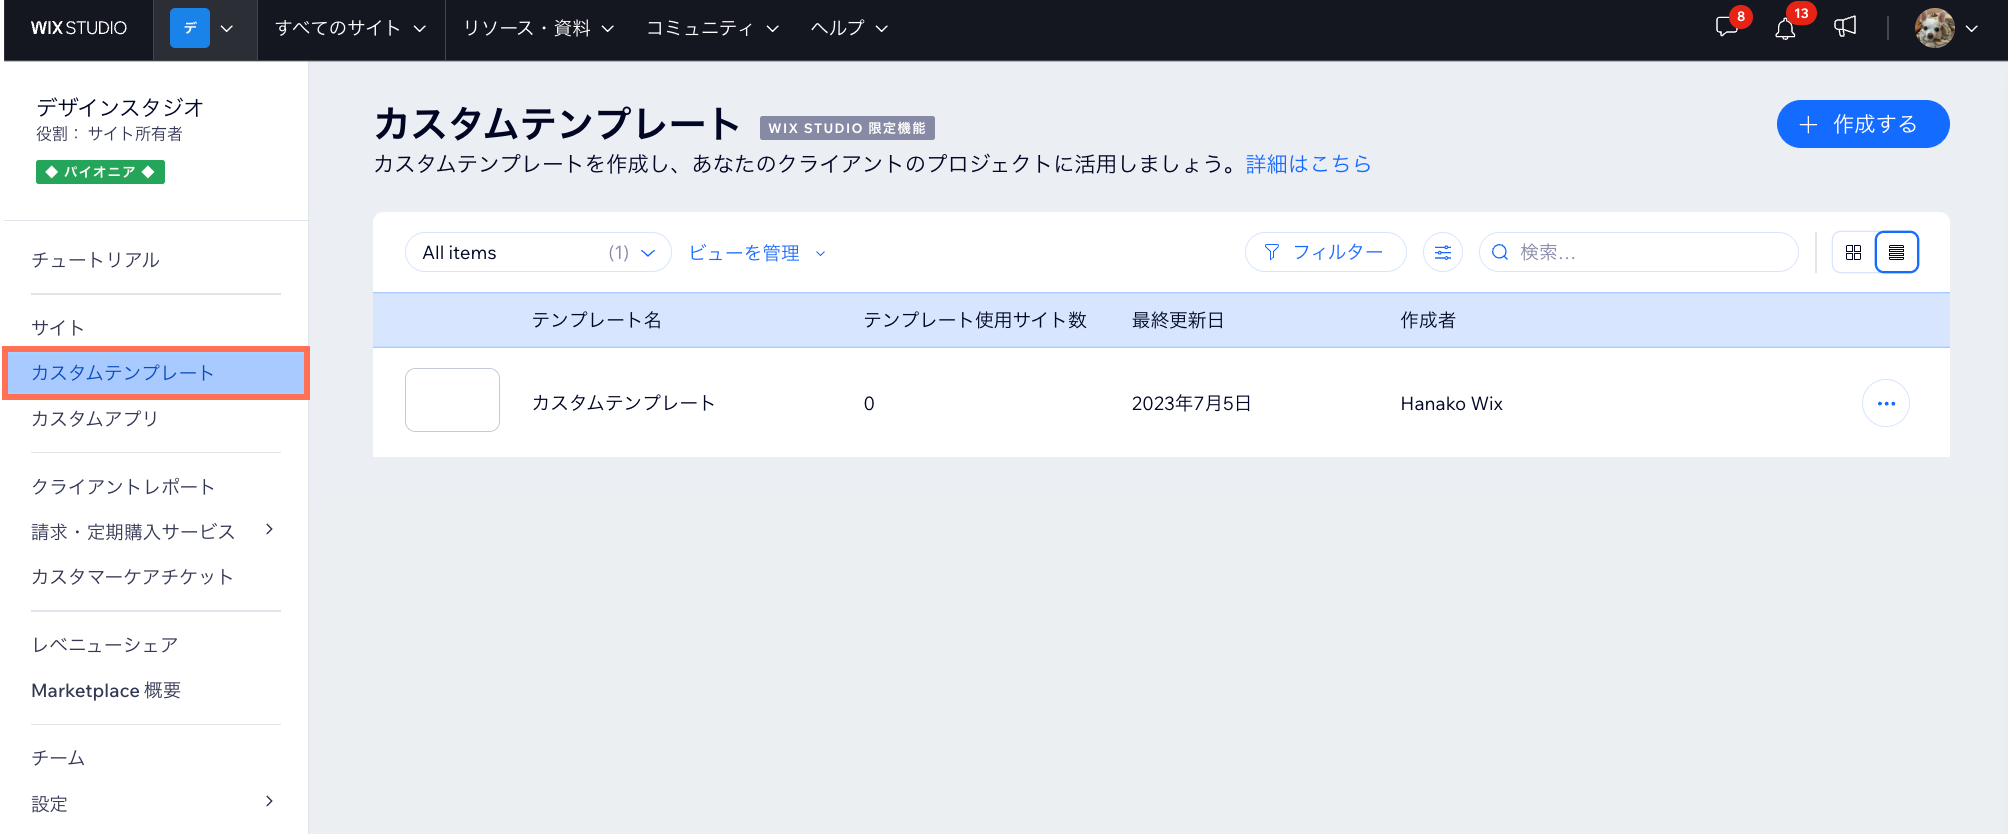Sort by 最終更新日 column header
The image size is (2008, 834).
(x=1178, y=320)
